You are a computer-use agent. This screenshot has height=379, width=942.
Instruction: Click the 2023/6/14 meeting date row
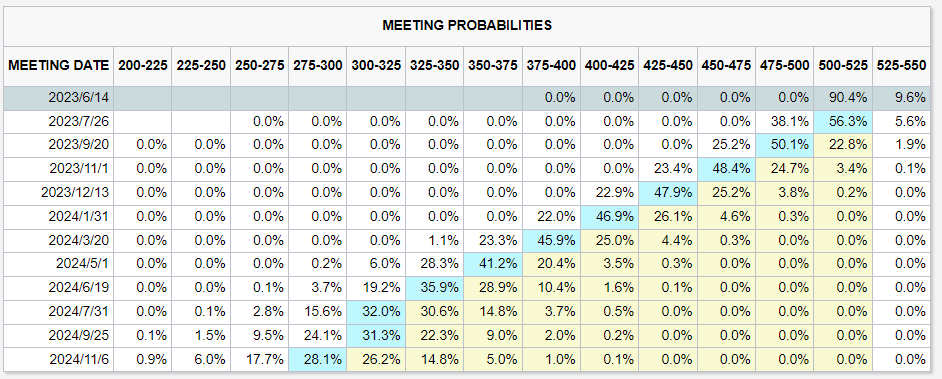[467, 98]
